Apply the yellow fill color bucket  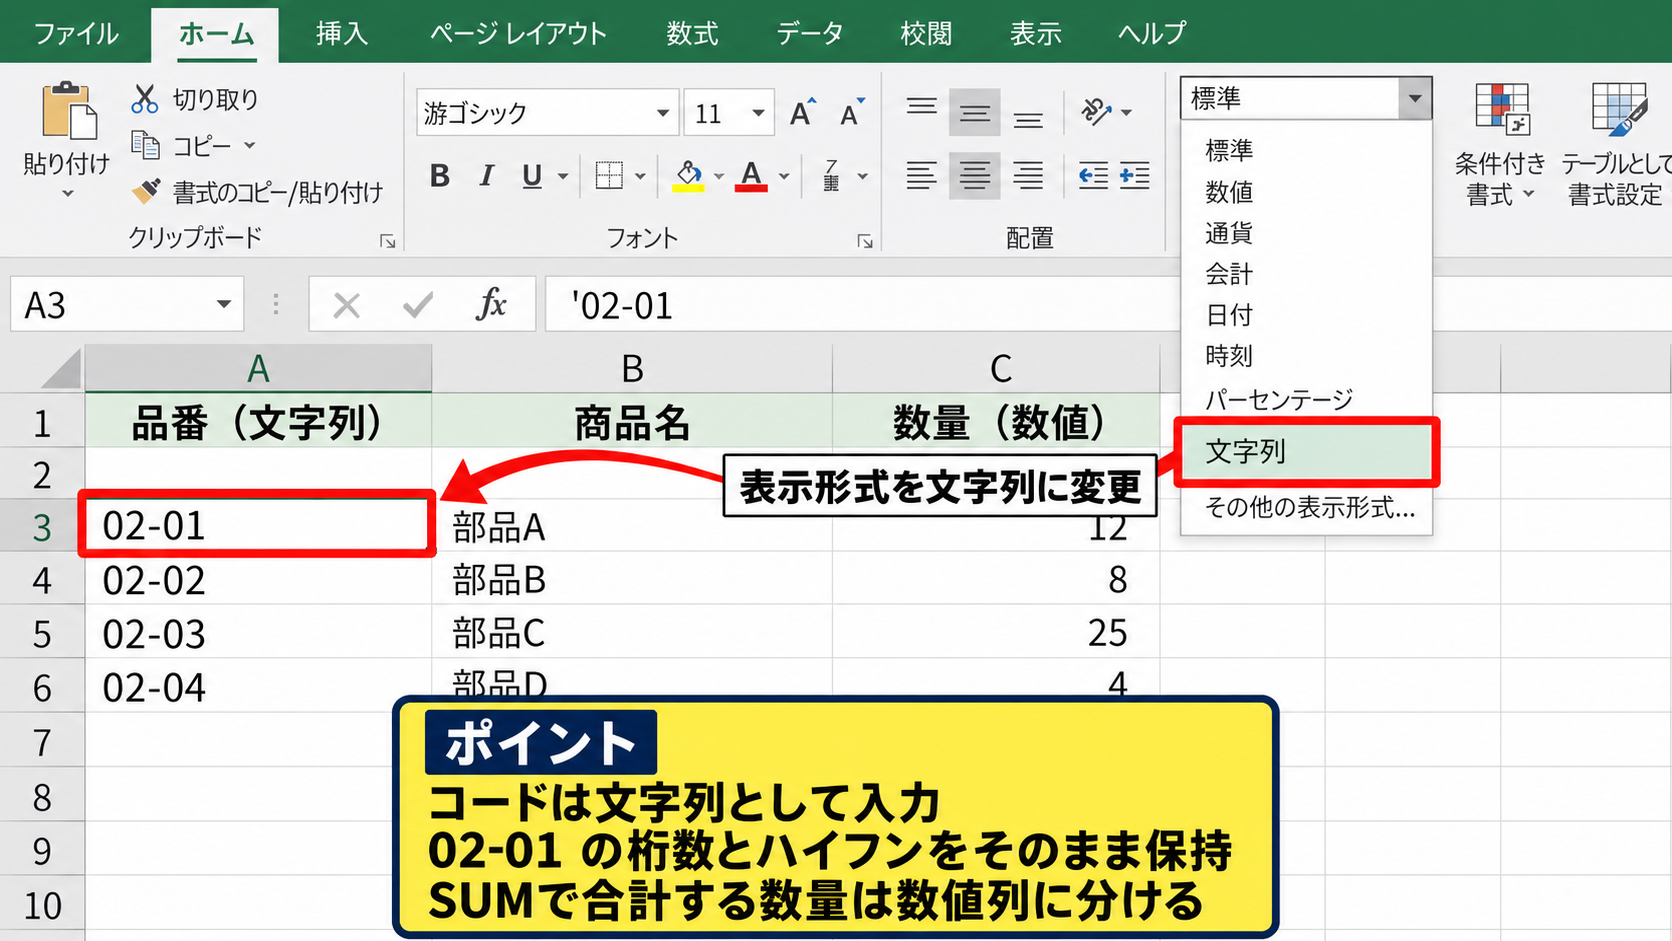(x=688, y=176)
